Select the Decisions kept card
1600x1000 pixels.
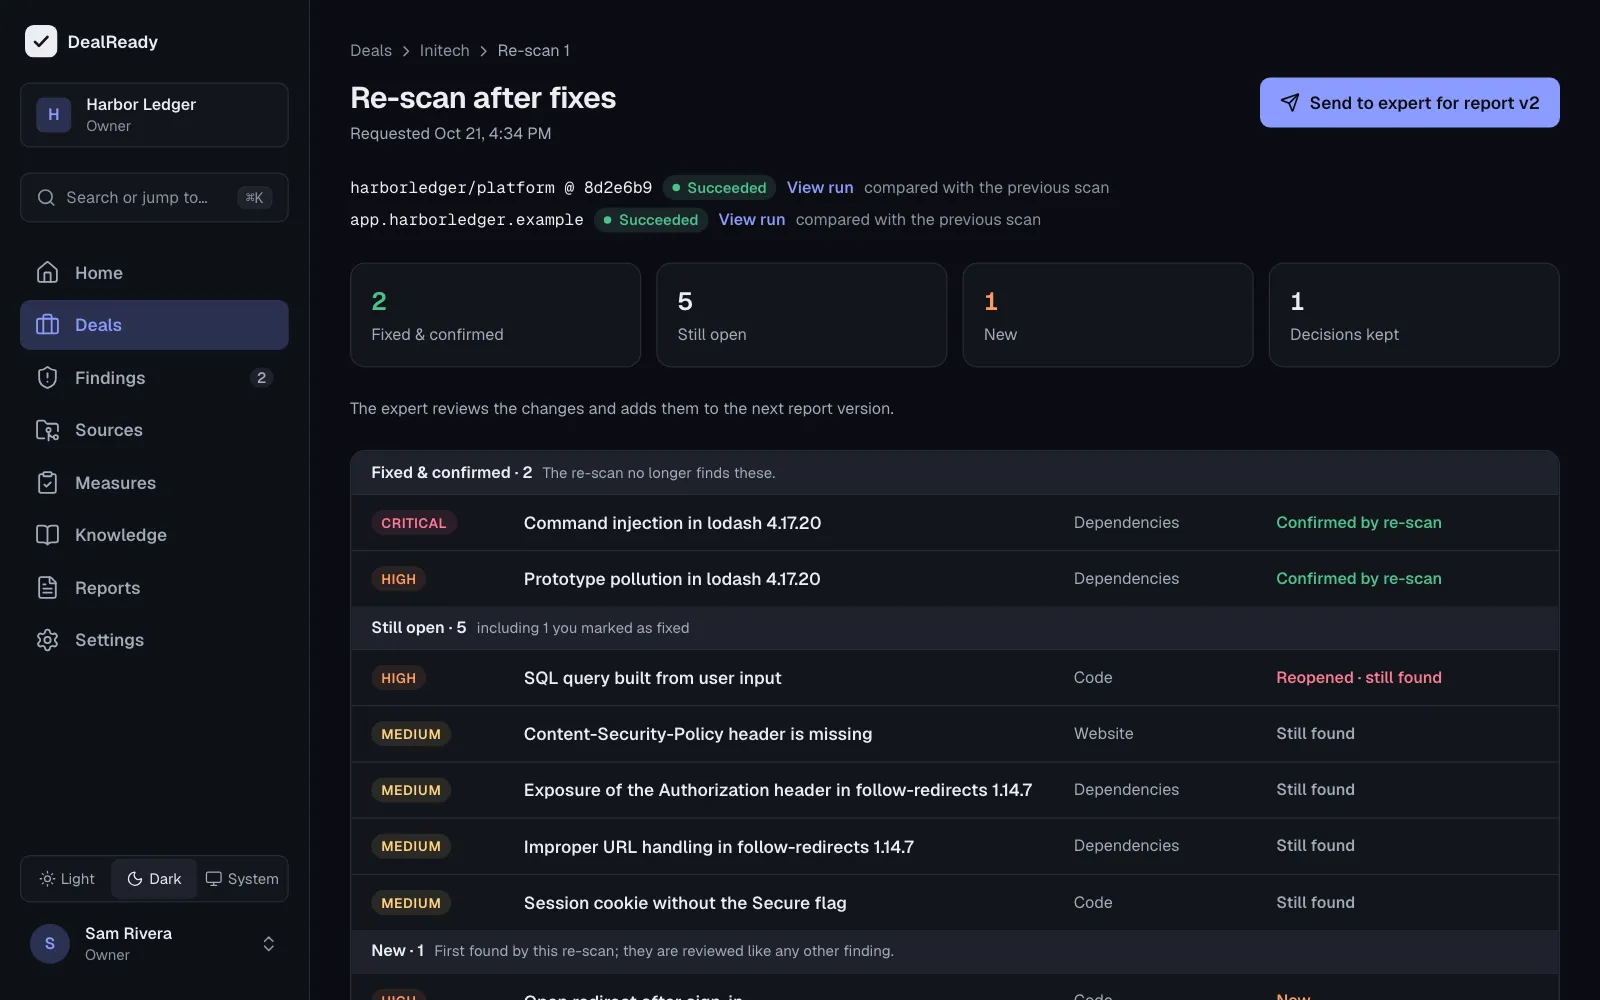pyautogui.click(x=1414, y=315)
